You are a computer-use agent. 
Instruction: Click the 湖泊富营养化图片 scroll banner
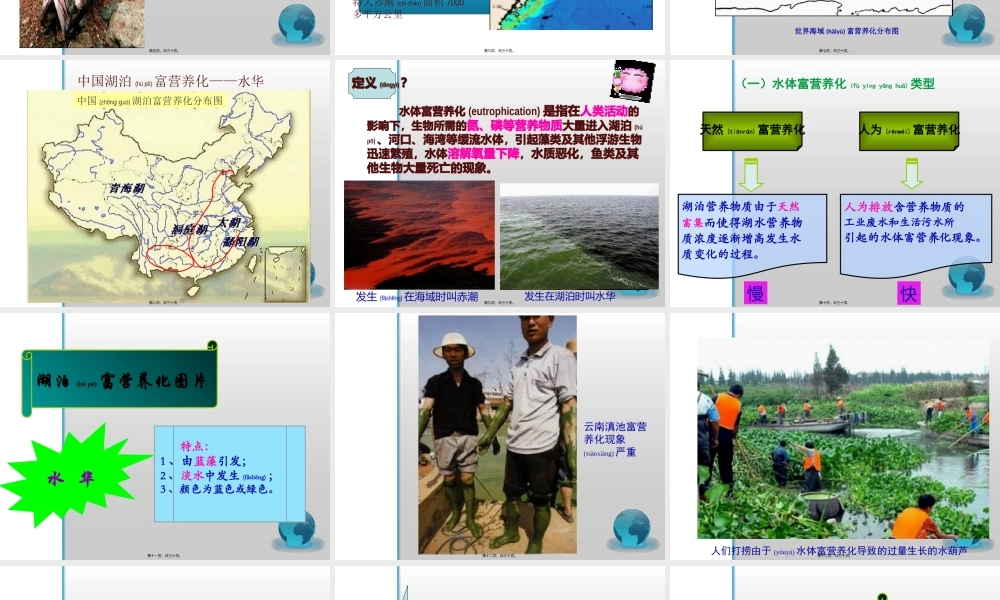point(122,379)
